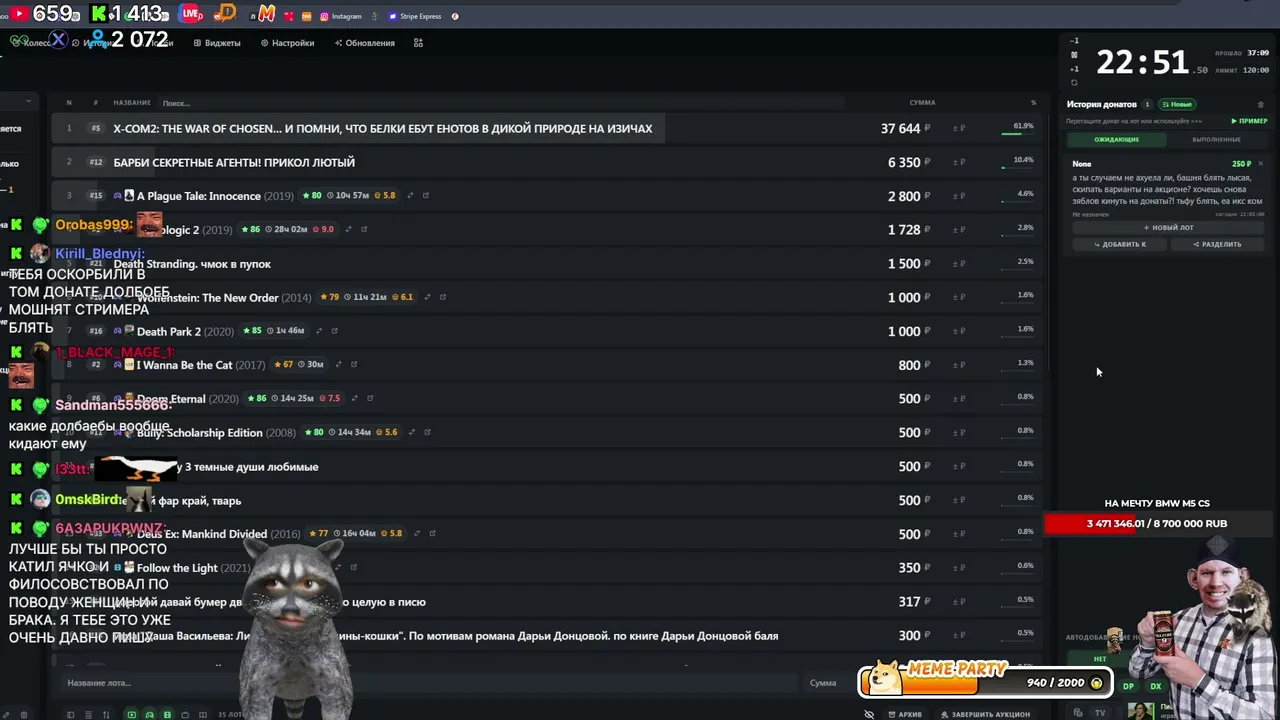Sort lots by Сумма column header
The width and height of the screenshot is (1280, 720).
922,102
